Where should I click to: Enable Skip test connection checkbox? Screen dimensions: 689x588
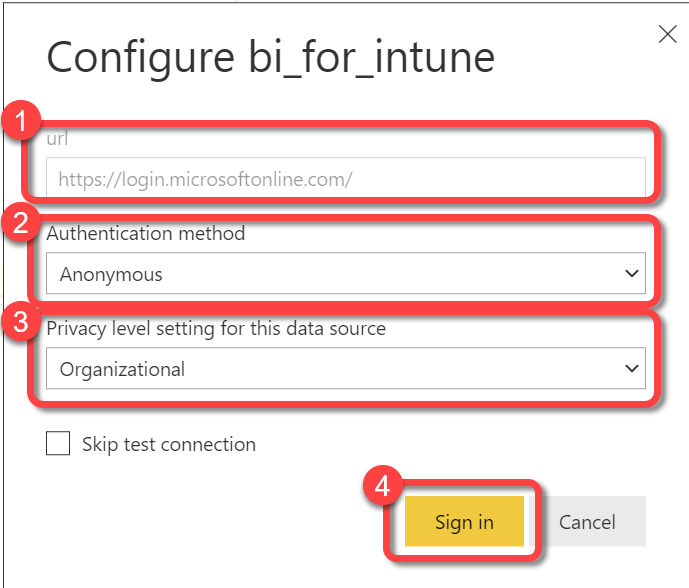(58, 443)
